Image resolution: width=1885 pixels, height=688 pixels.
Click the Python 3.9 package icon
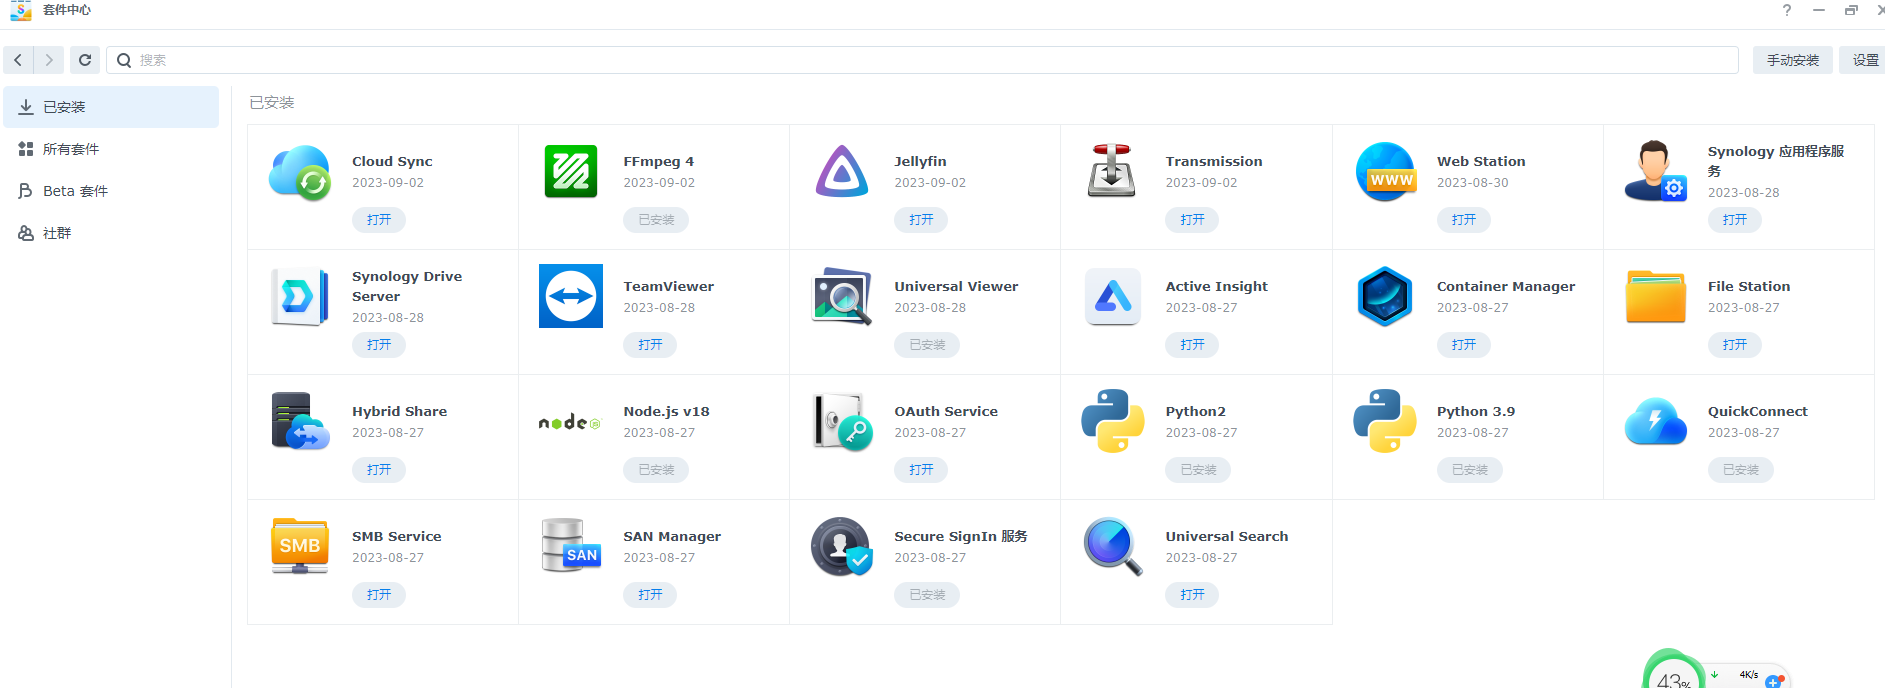point(1384,421)
